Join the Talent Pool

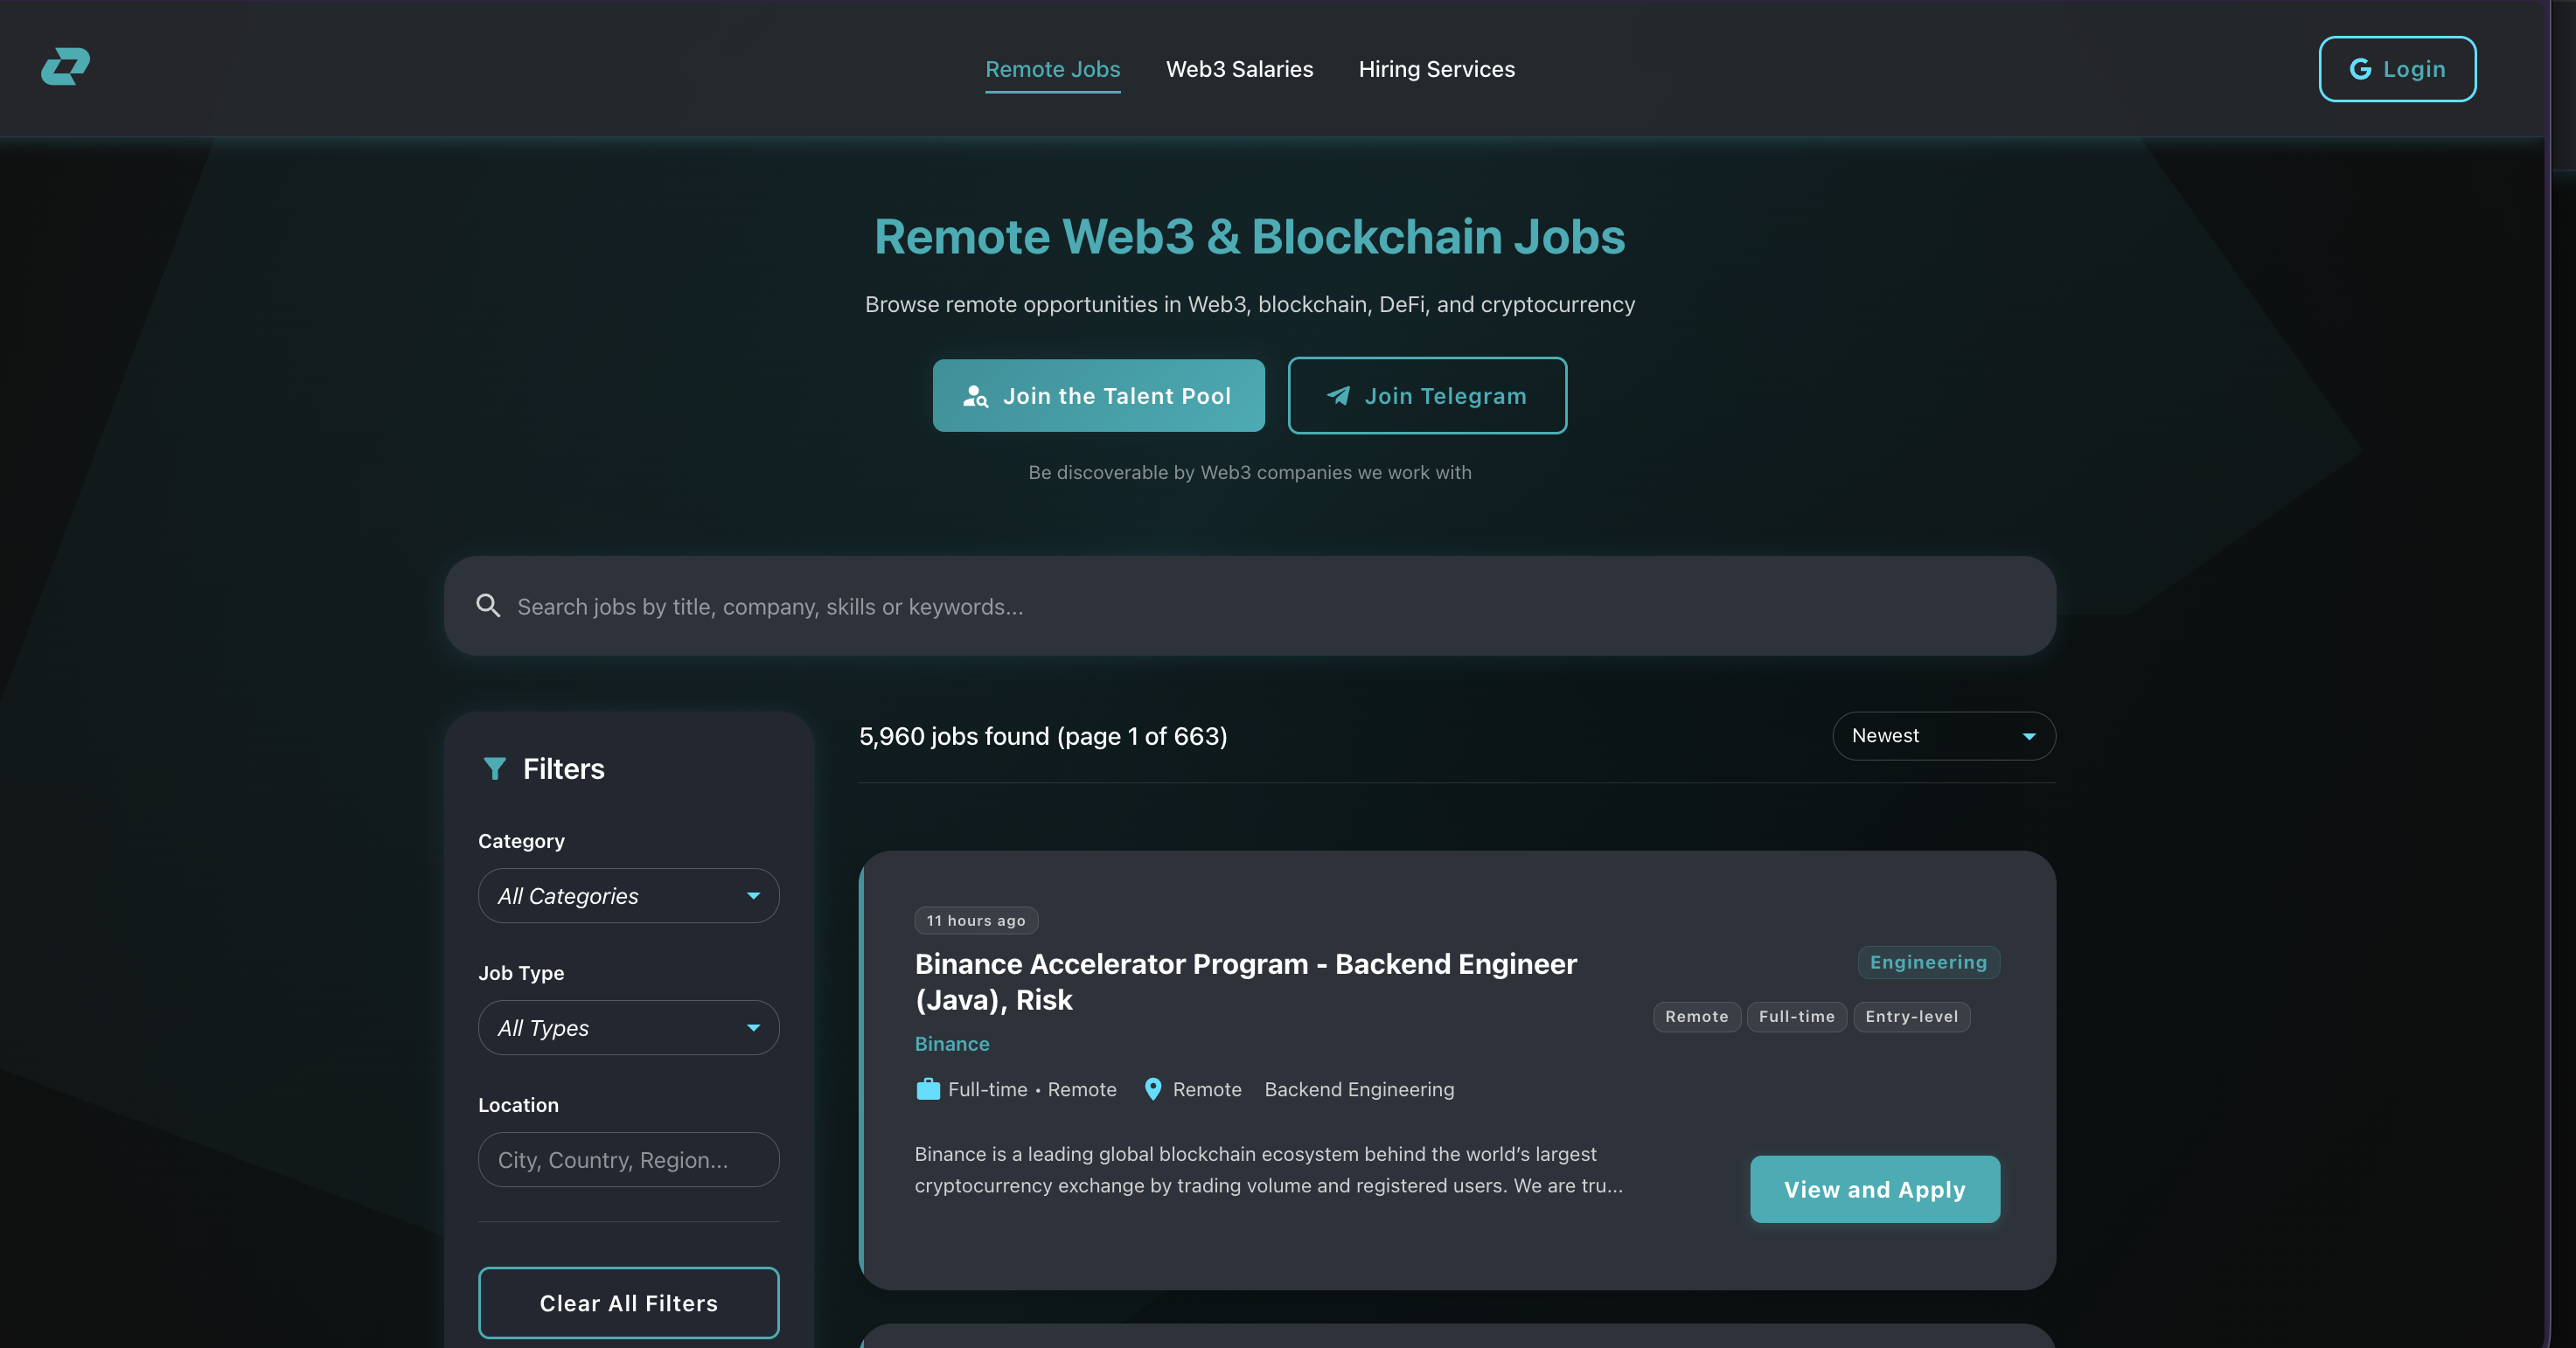coord(1098,396)
